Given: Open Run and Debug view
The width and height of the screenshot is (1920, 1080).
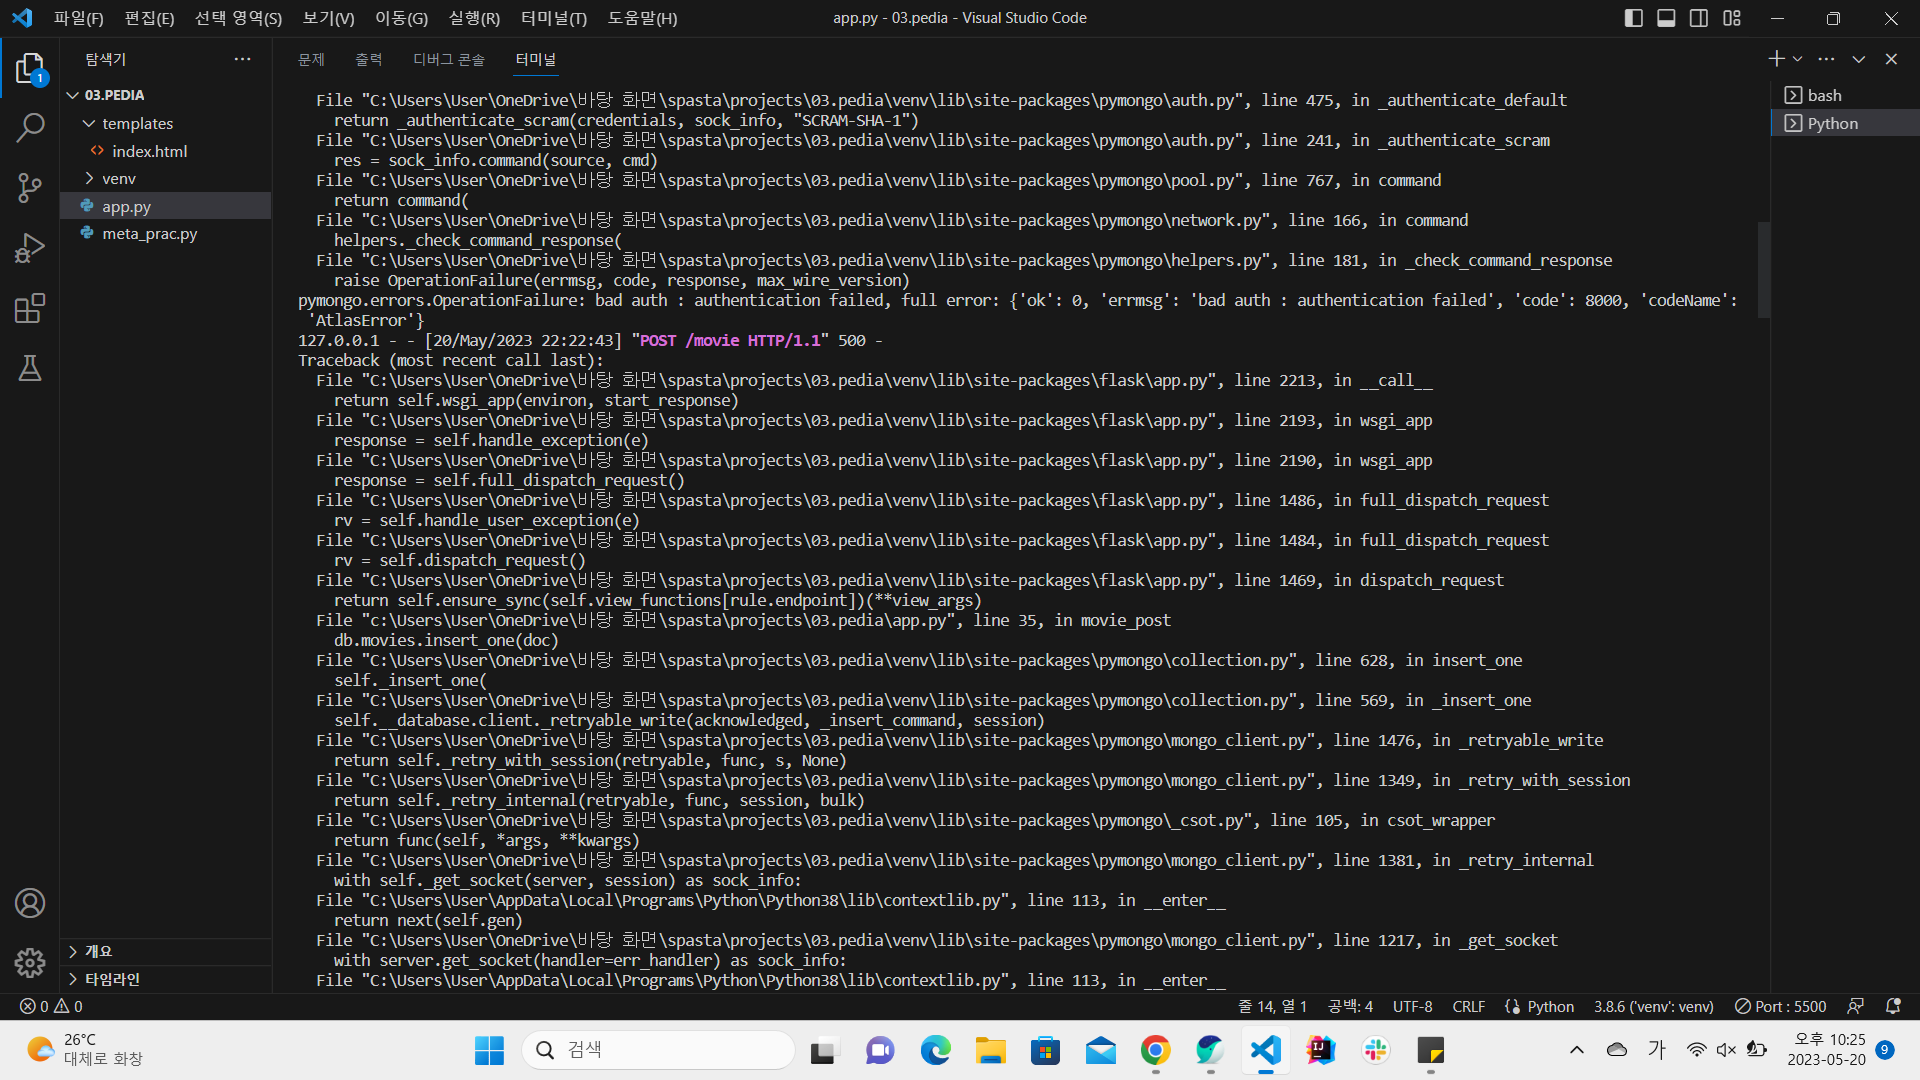Looking at the screenshot, I should click(30, 248).
